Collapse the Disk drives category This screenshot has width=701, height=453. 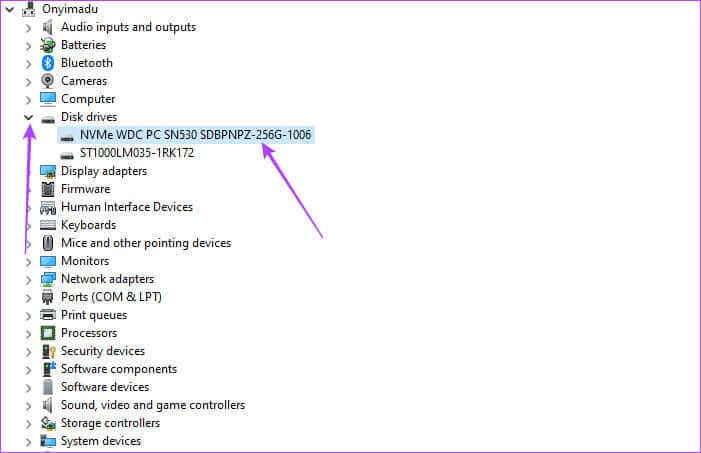tap(28, 117)
